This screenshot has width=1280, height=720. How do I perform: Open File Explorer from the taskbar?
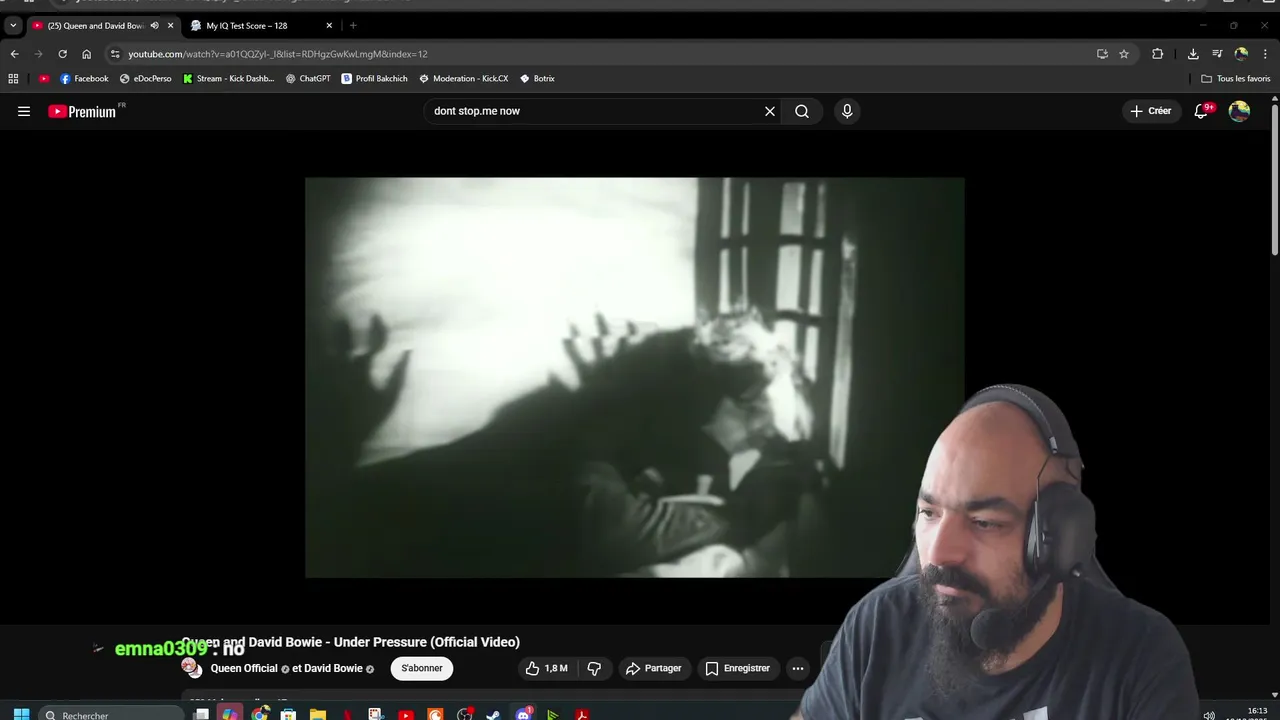point(318,714)
